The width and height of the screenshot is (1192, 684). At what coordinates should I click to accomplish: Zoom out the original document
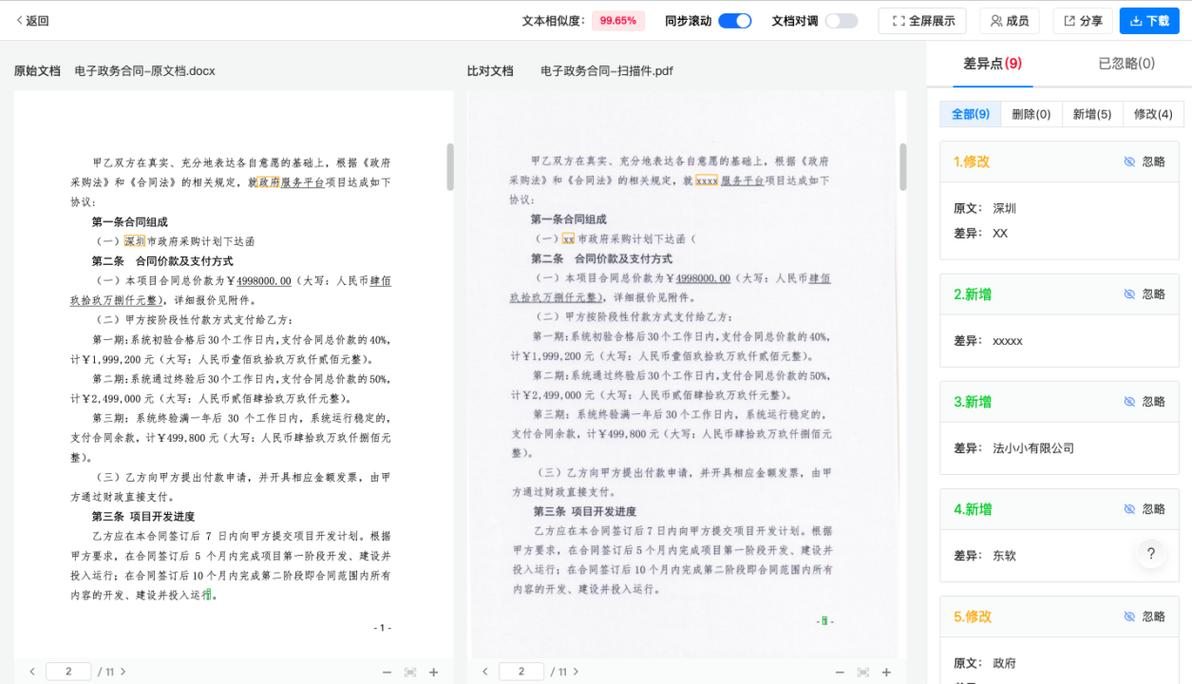[x=387, y=673]
